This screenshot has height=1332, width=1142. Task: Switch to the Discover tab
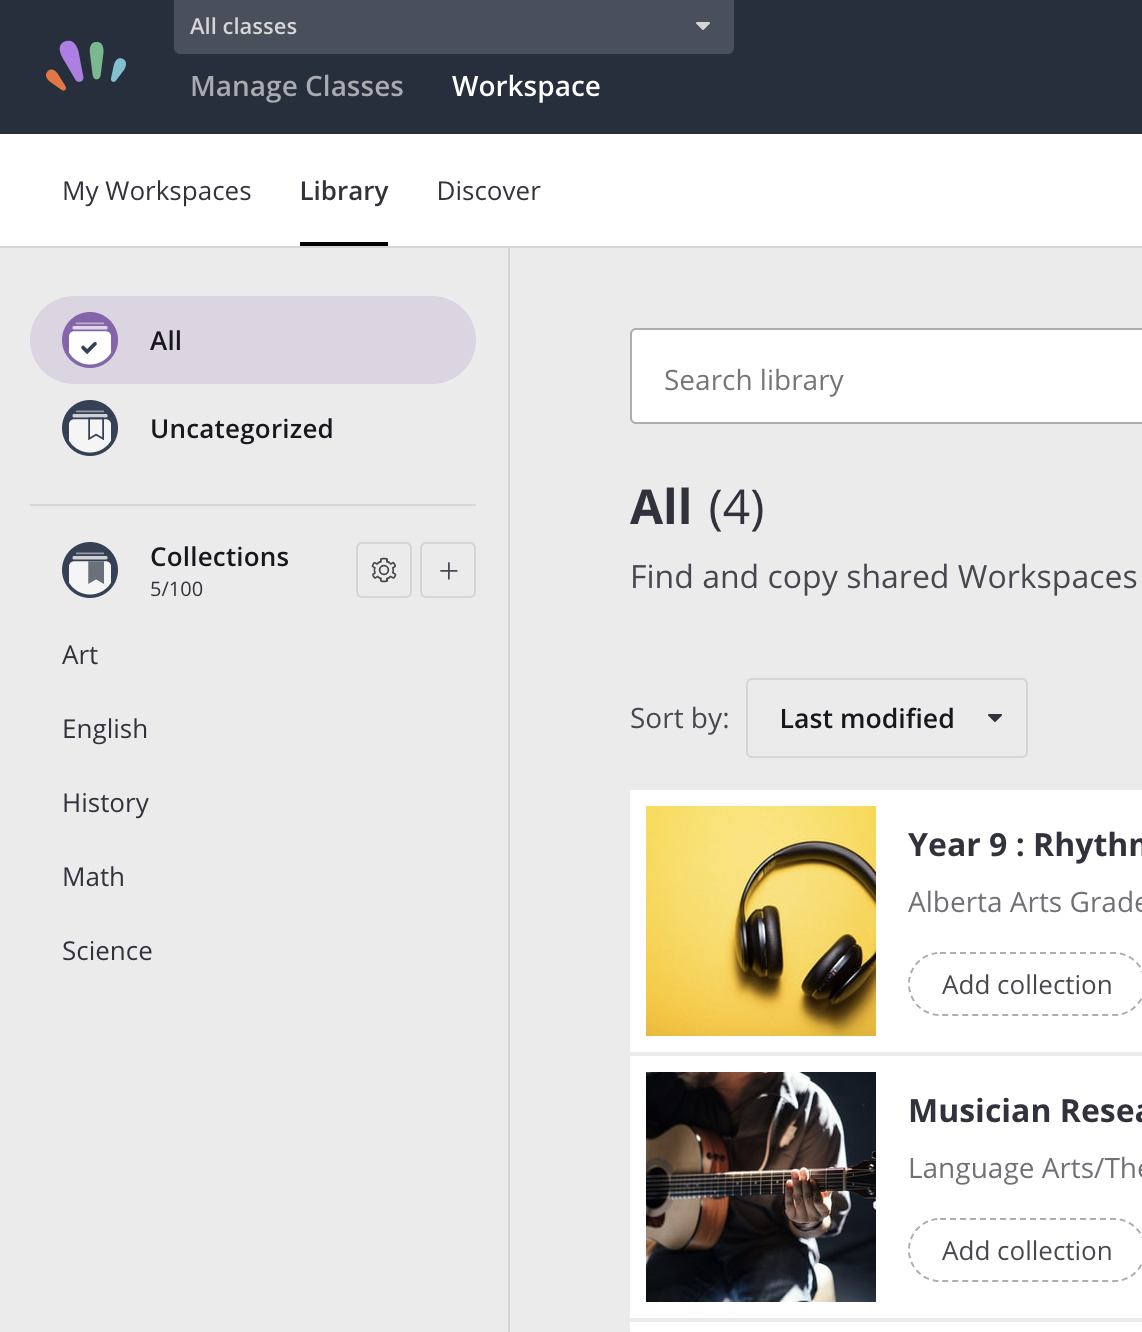(488, 191)
